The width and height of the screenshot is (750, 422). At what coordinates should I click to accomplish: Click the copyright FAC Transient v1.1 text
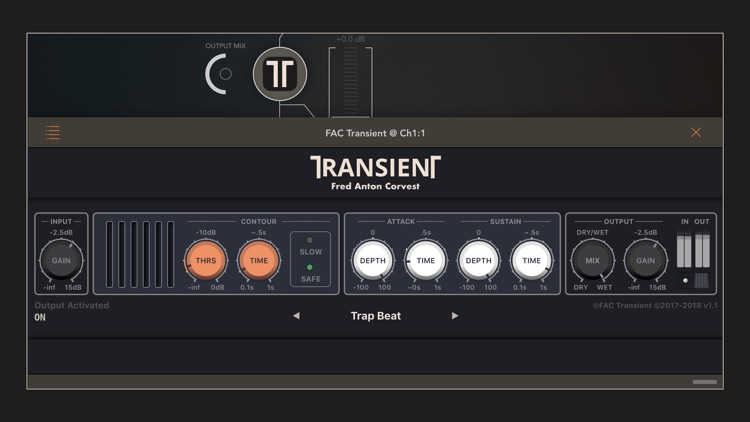655,305
